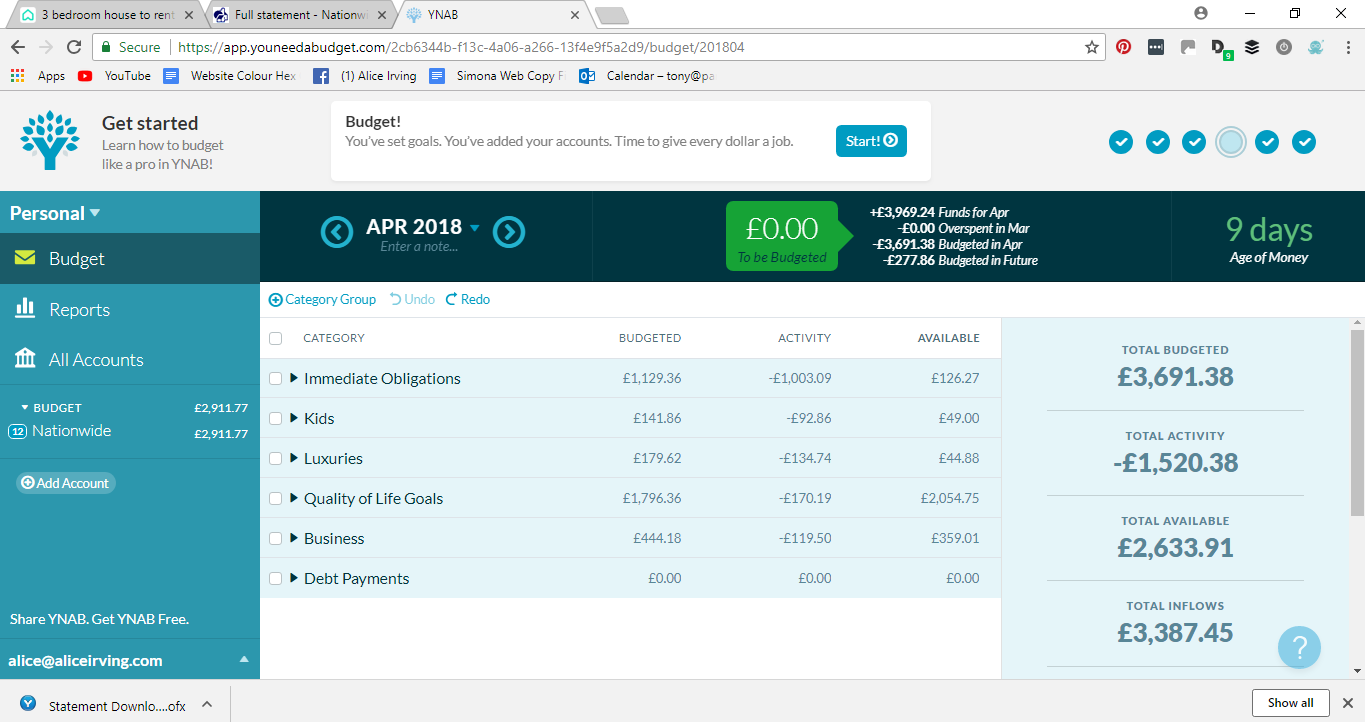Collapse the BUDGET accounts section
This screenshot has width=1365, height=722.
pyautogui.click(x=25, y=408)
